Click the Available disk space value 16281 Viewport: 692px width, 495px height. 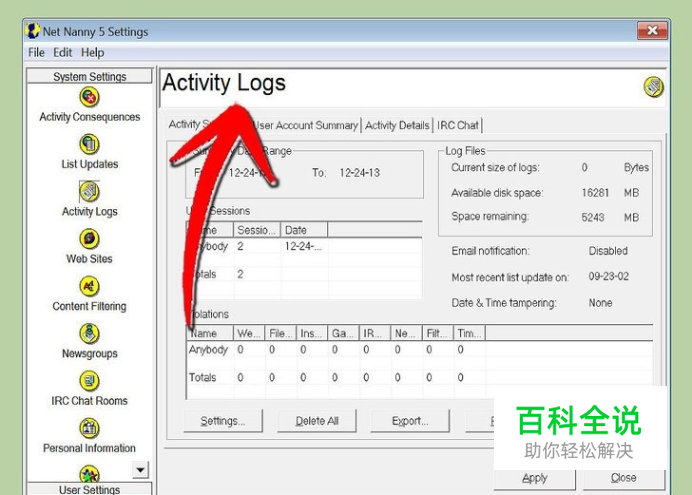(595, 193)
